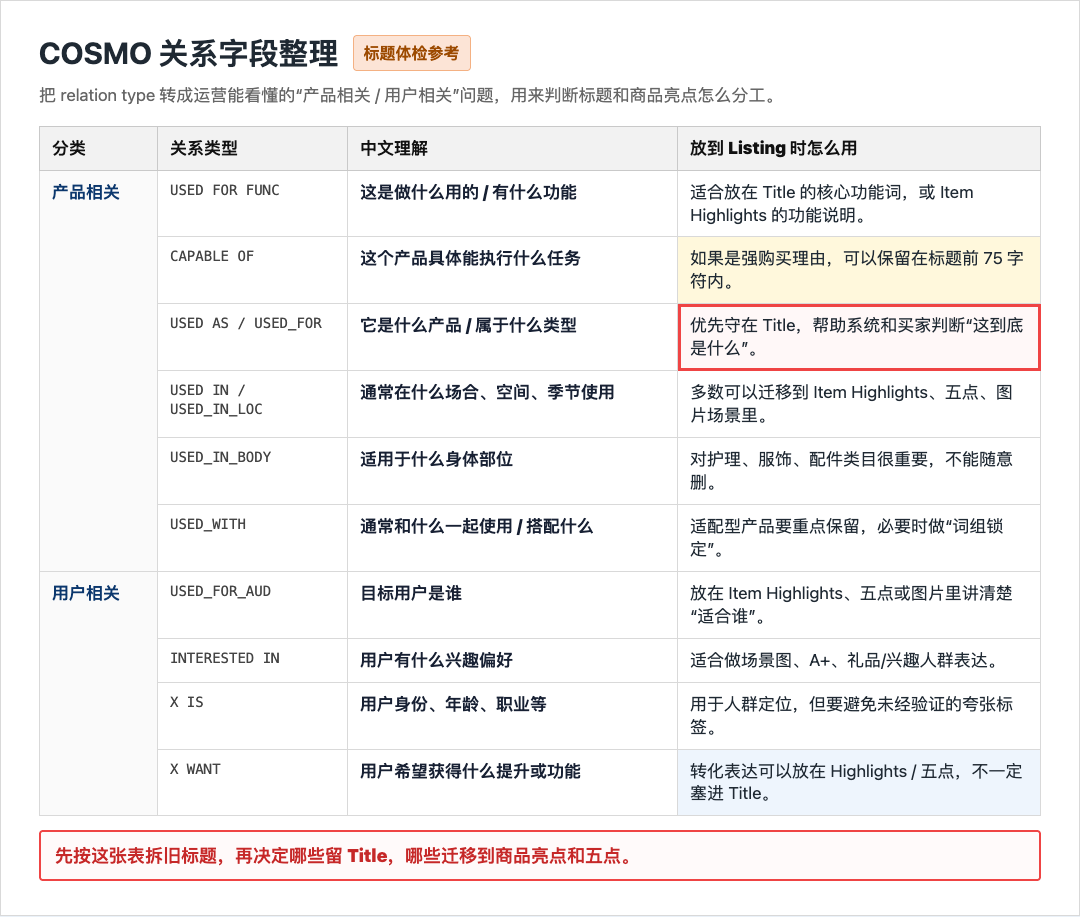This screenshot has height=917, width=1080.
Task: Click 用户身份、年龄、职业等
Action: 453,704
